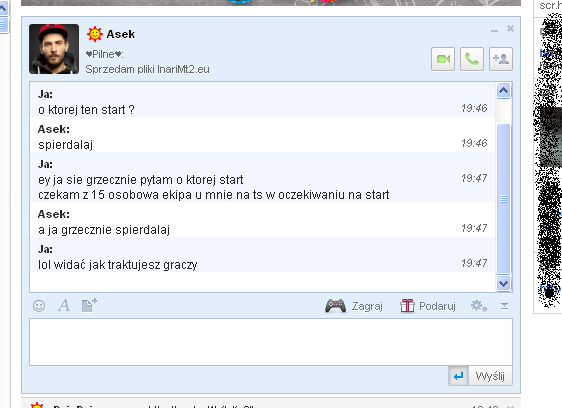Click the chat scrollbar up arrow

504,91
